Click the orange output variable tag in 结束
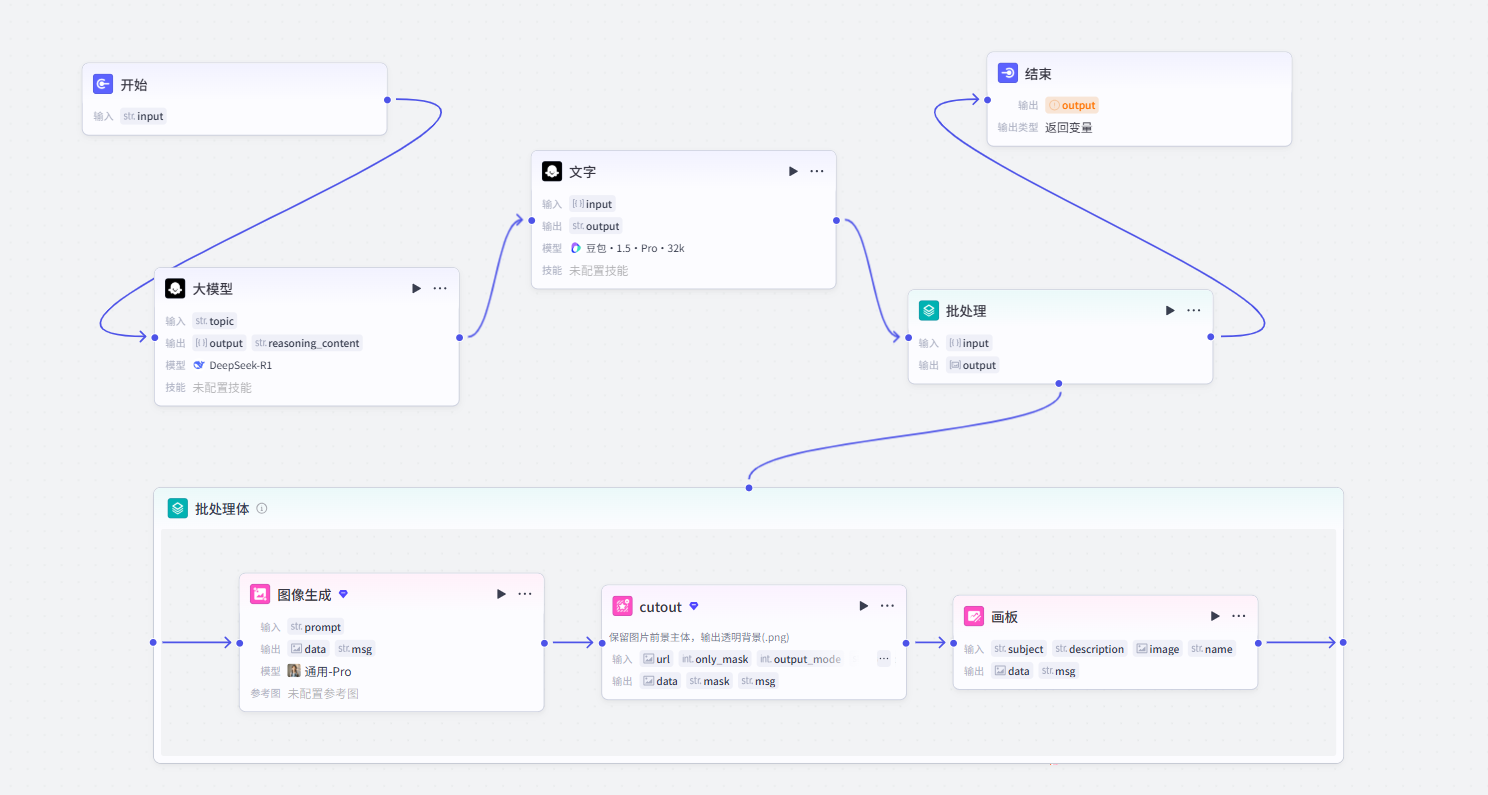Image resolution: width=1488 pixels, height=795 pixels. (1072, 105)
